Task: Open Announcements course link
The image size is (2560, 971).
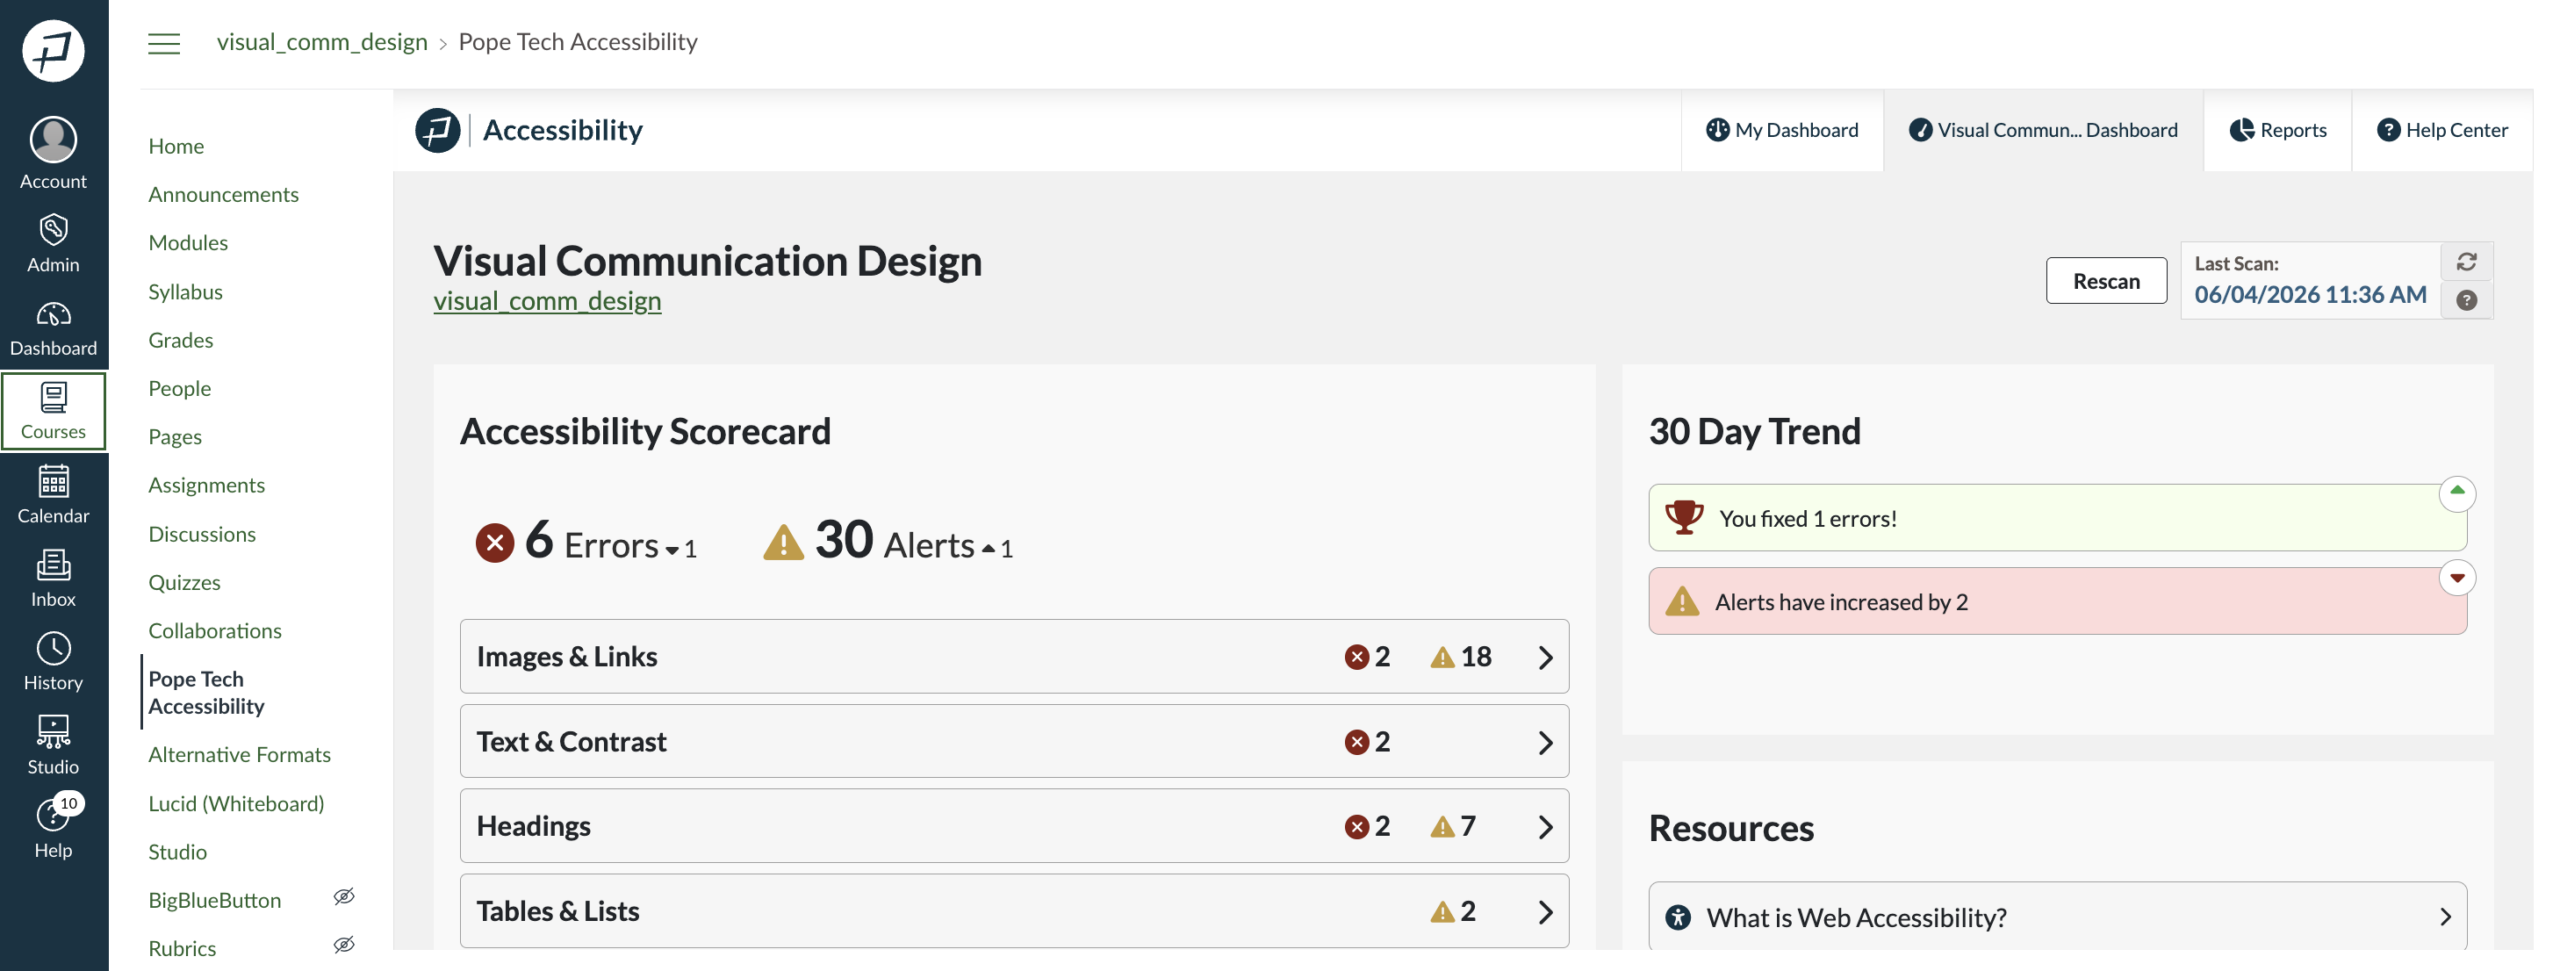Action: point(224,194)
